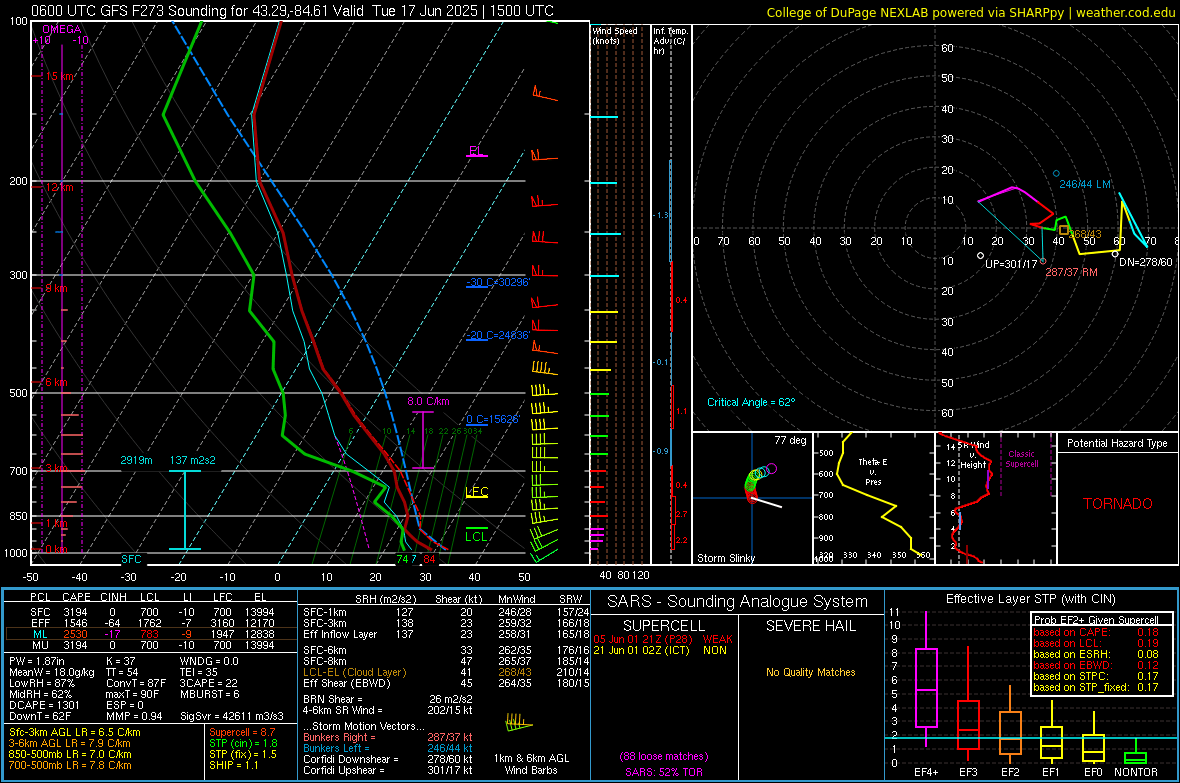Click the 'Corfidi Downshear = 278/60 kt' line

click(x=388, y=759)
